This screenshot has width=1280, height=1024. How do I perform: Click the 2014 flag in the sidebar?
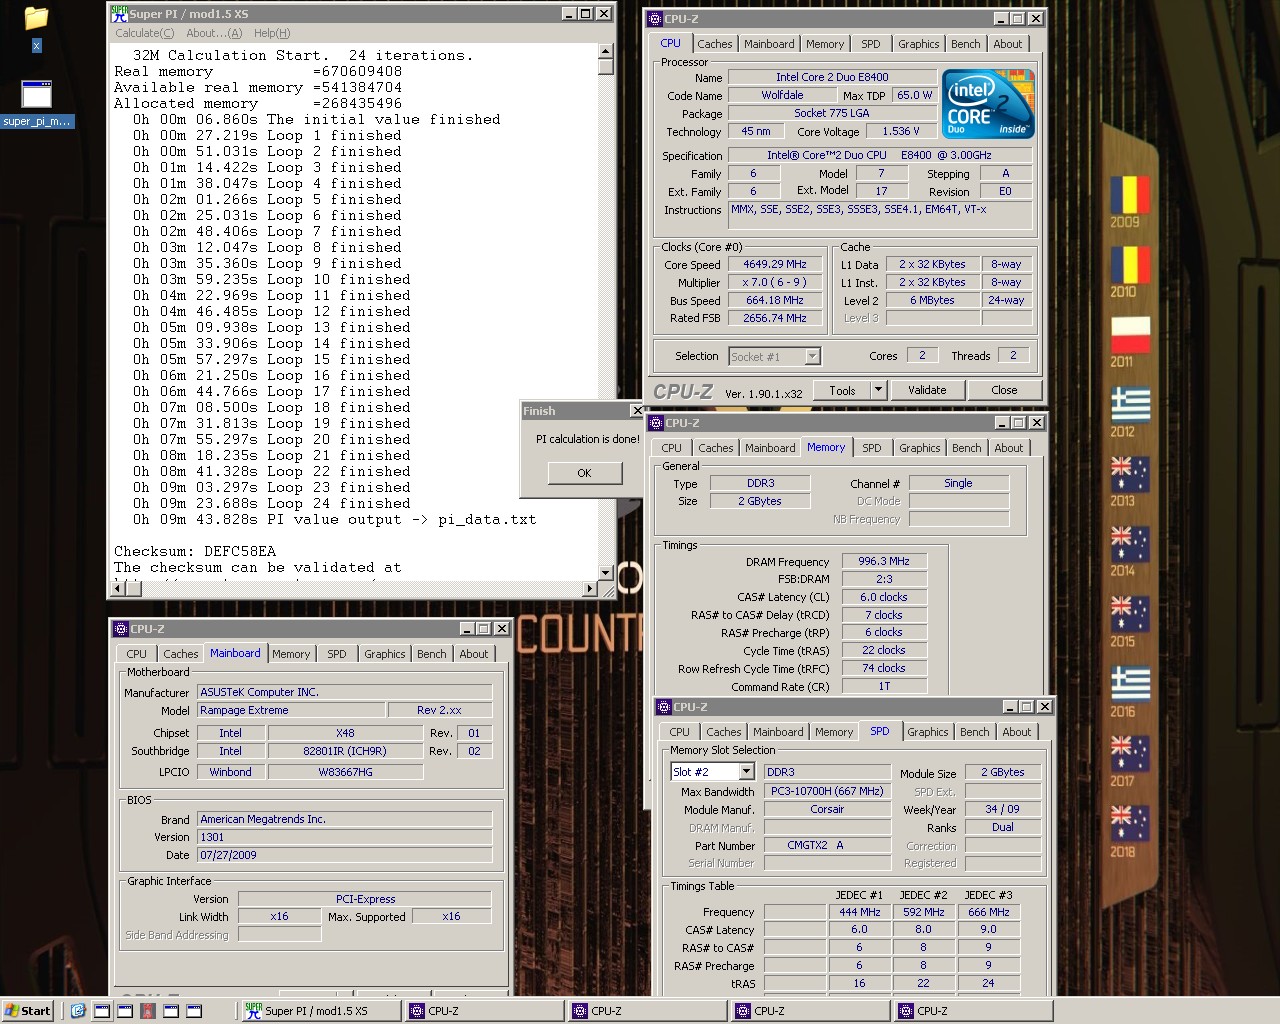(1130, 544)
